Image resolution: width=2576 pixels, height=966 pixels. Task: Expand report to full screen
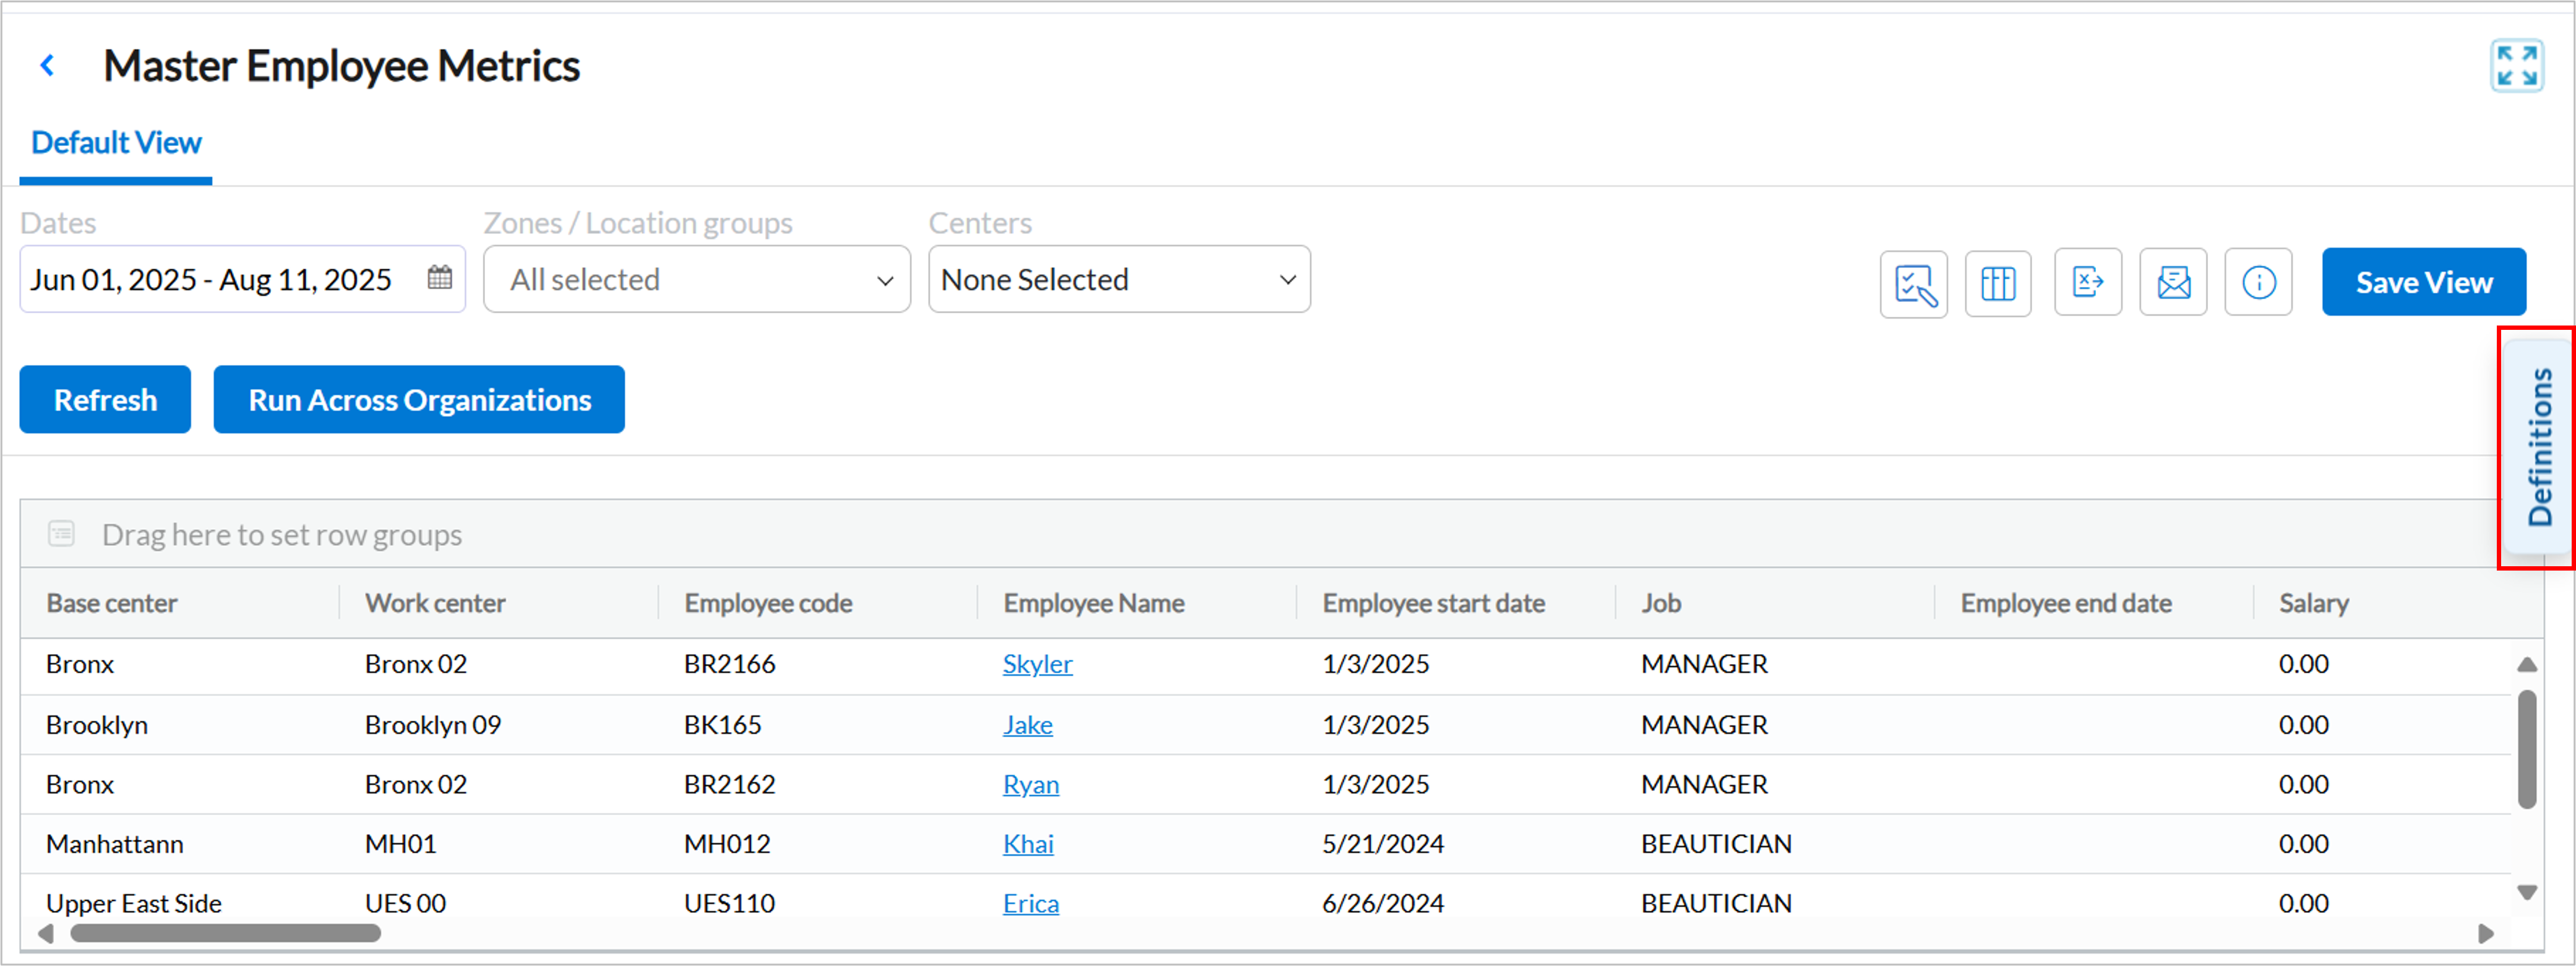click(2516, 67)
